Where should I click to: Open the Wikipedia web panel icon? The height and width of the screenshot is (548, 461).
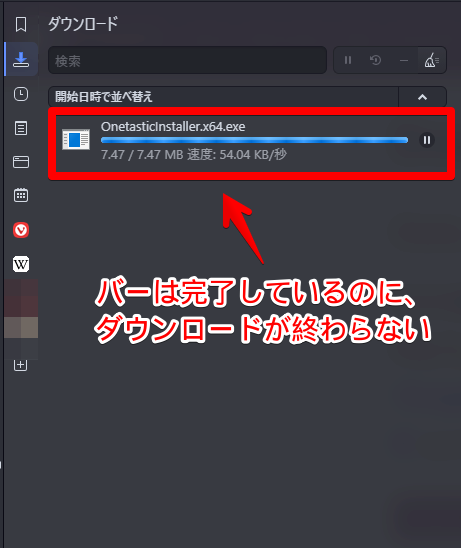coord(21,264)
